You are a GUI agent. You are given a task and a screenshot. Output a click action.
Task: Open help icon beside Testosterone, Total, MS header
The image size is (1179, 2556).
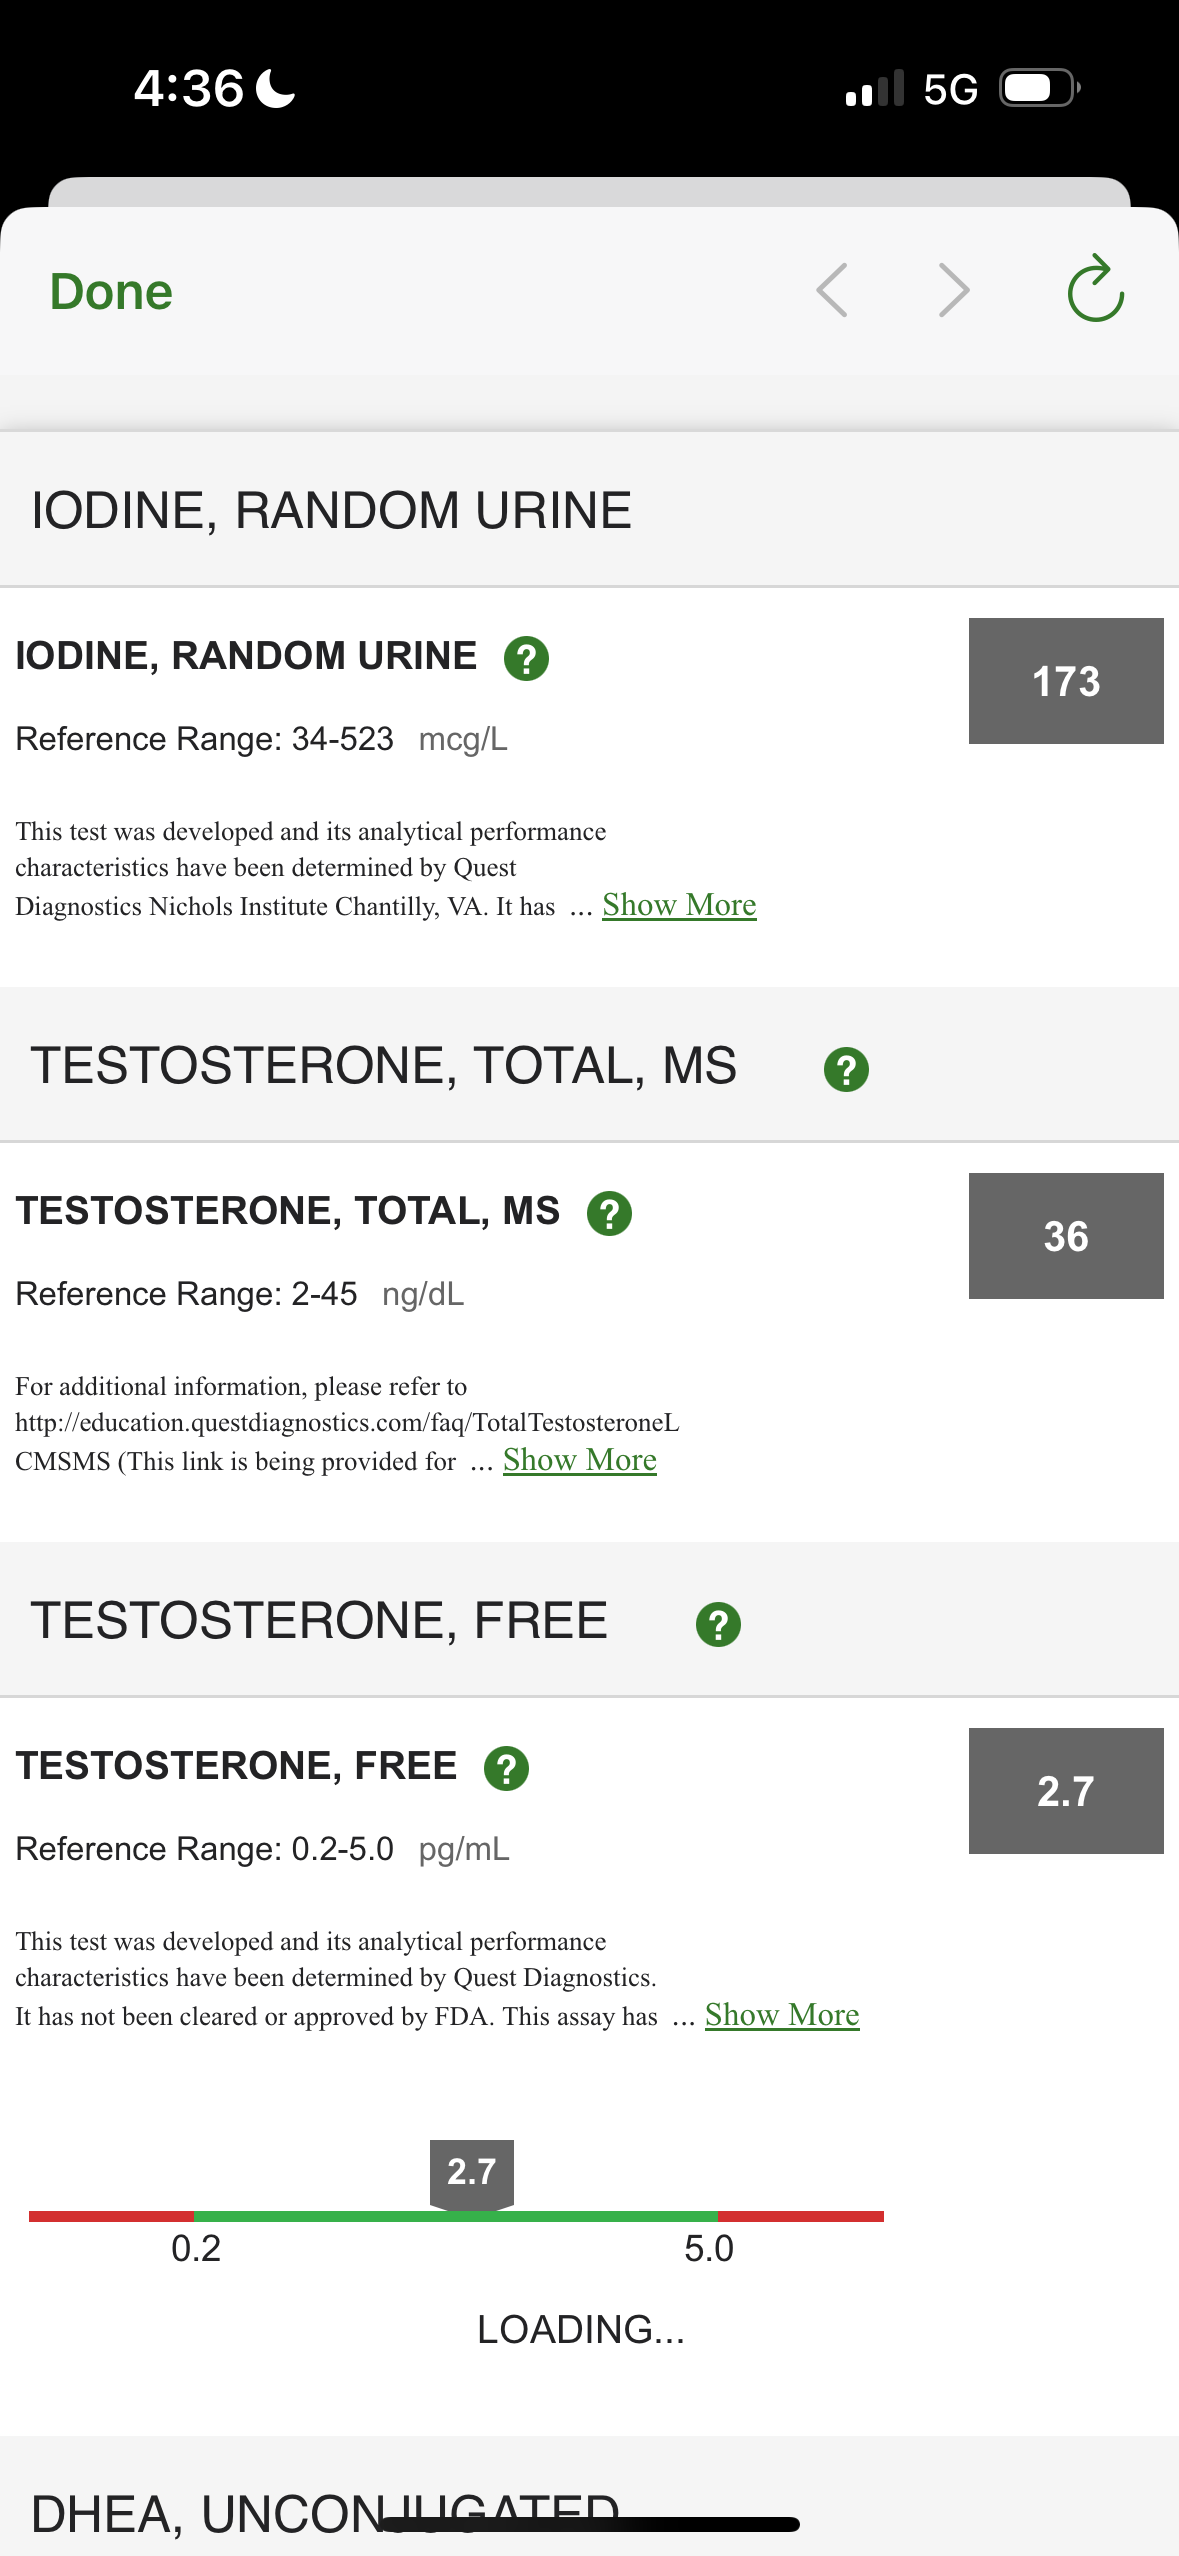click(x=846, y=1070)
